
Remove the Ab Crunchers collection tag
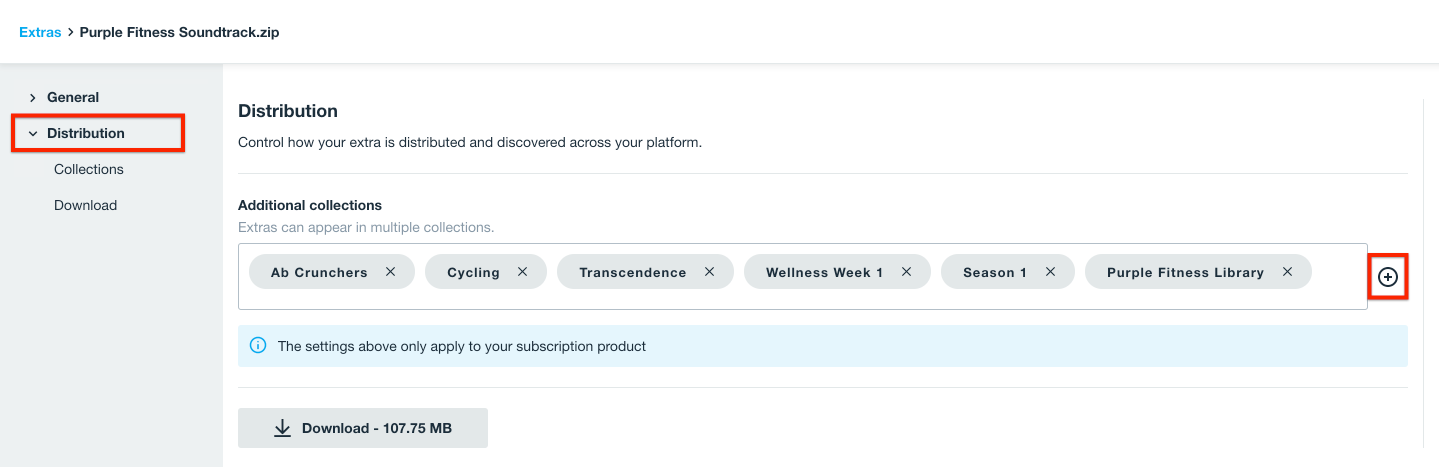[x=391, y=272]
